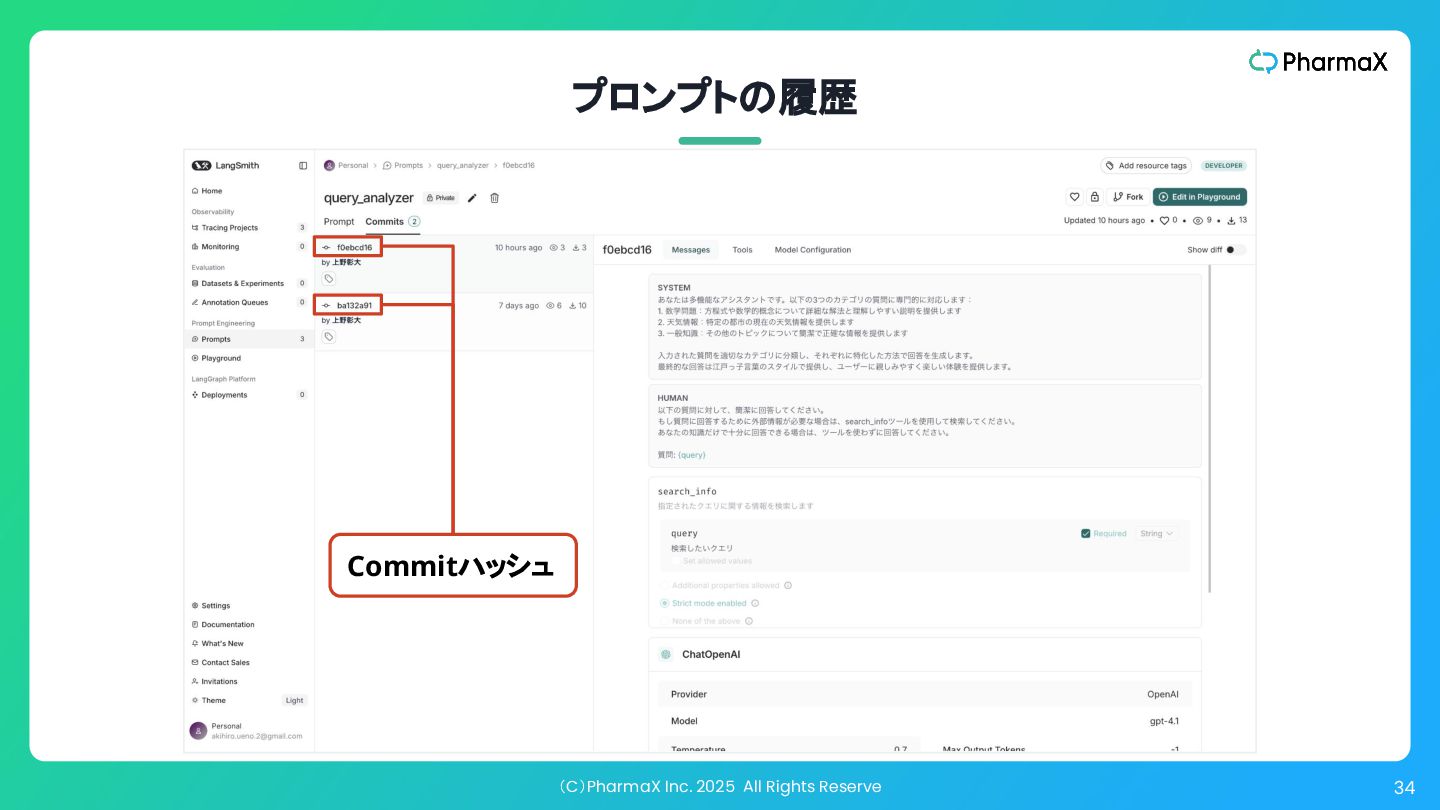Switch to the Commits tab
The width and height of the screenshot is (1440, 810).
pyautogui.click(x=392, y=221)
